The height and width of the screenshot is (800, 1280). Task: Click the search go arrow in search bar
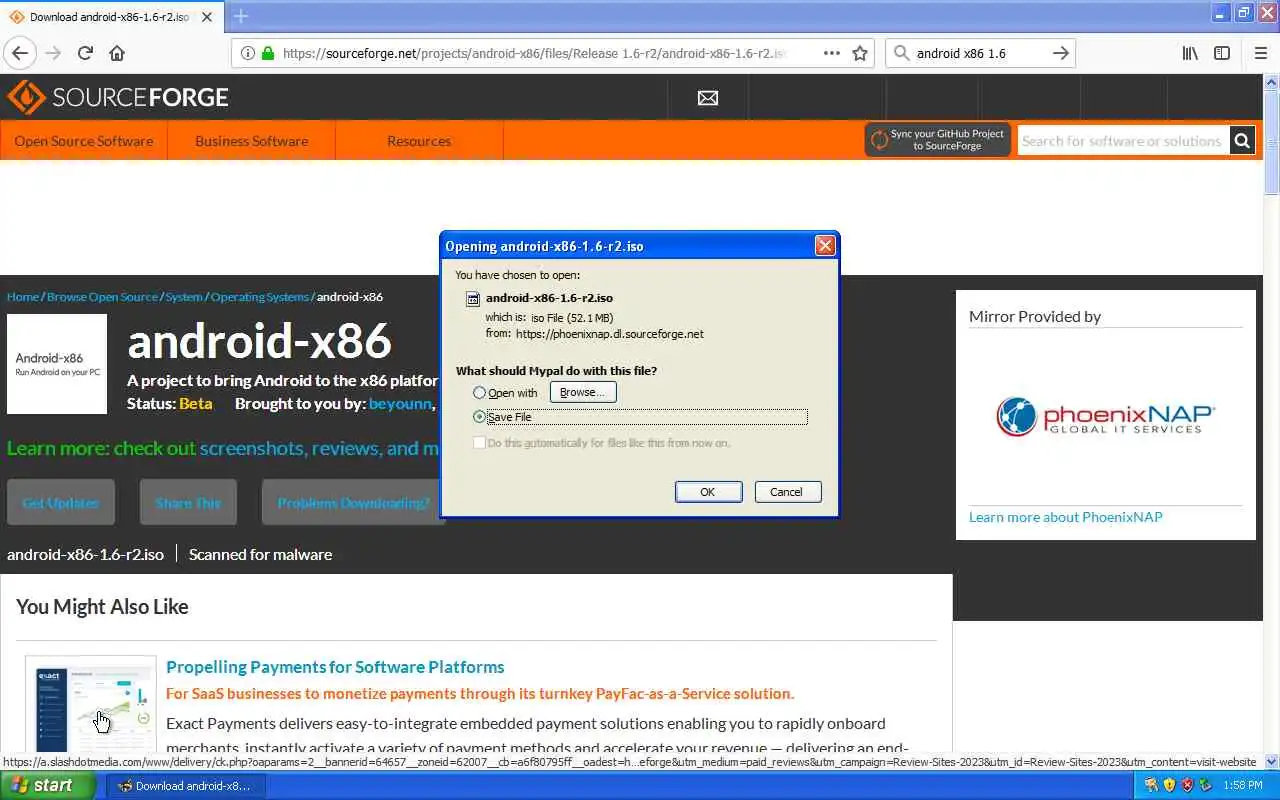coord(1061,53)
